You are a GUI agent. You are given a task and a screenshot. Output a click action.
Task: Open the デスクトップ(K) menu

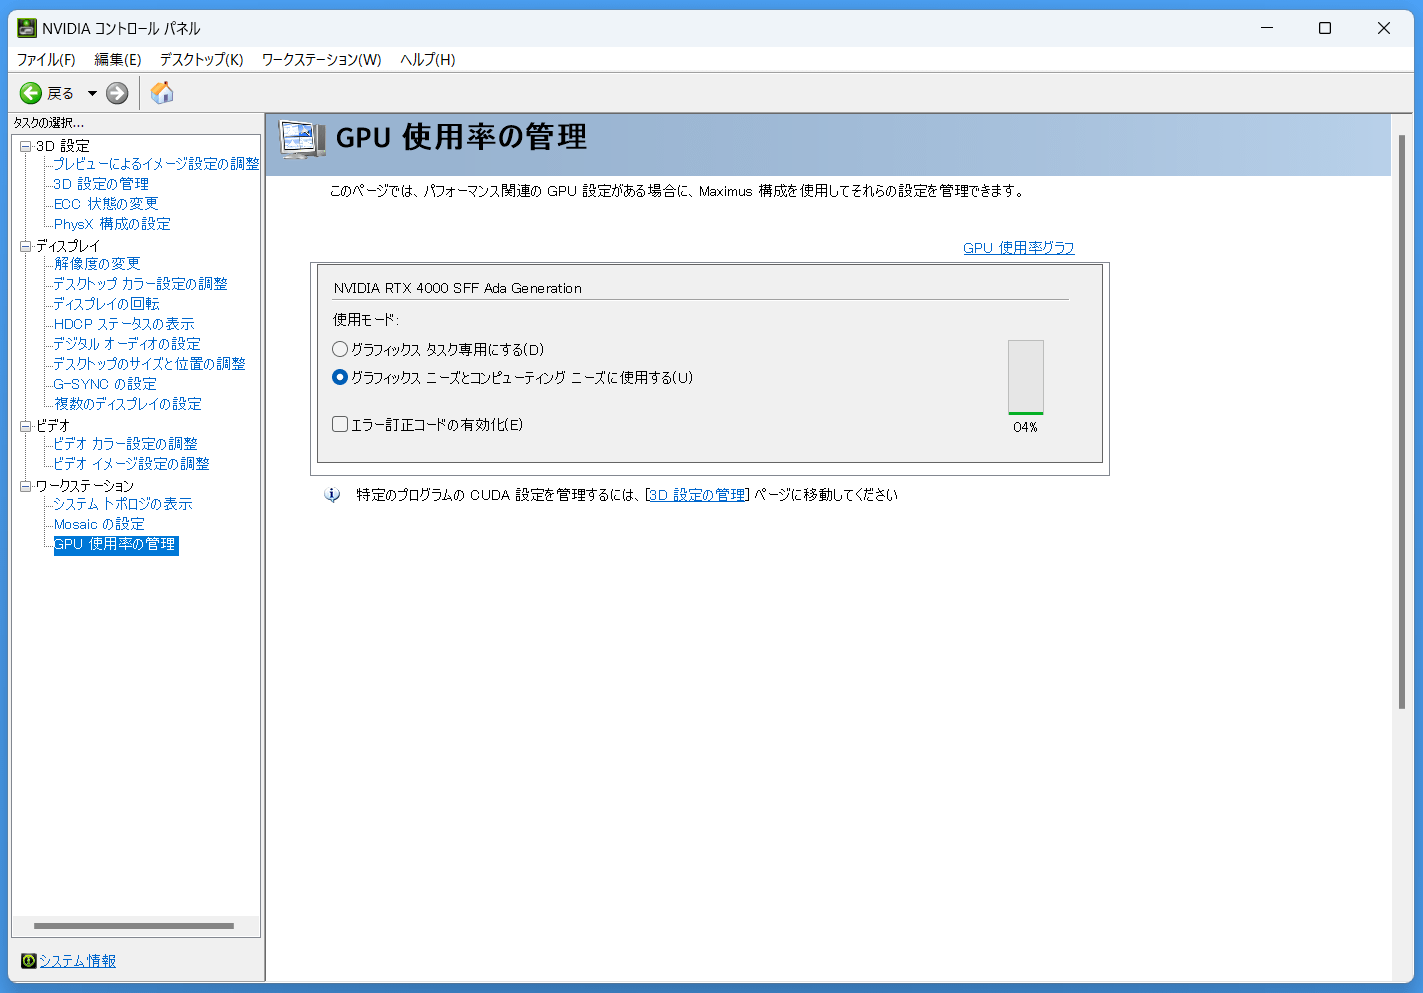point(201,60)
